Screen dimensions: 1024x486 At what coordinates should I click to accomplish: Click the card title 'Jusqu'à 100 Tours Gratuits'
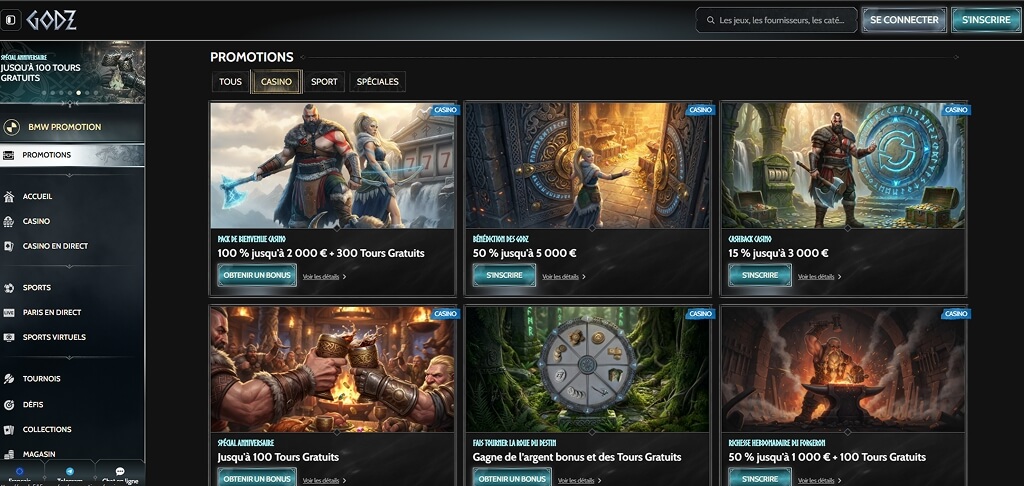tap(278, 457)
